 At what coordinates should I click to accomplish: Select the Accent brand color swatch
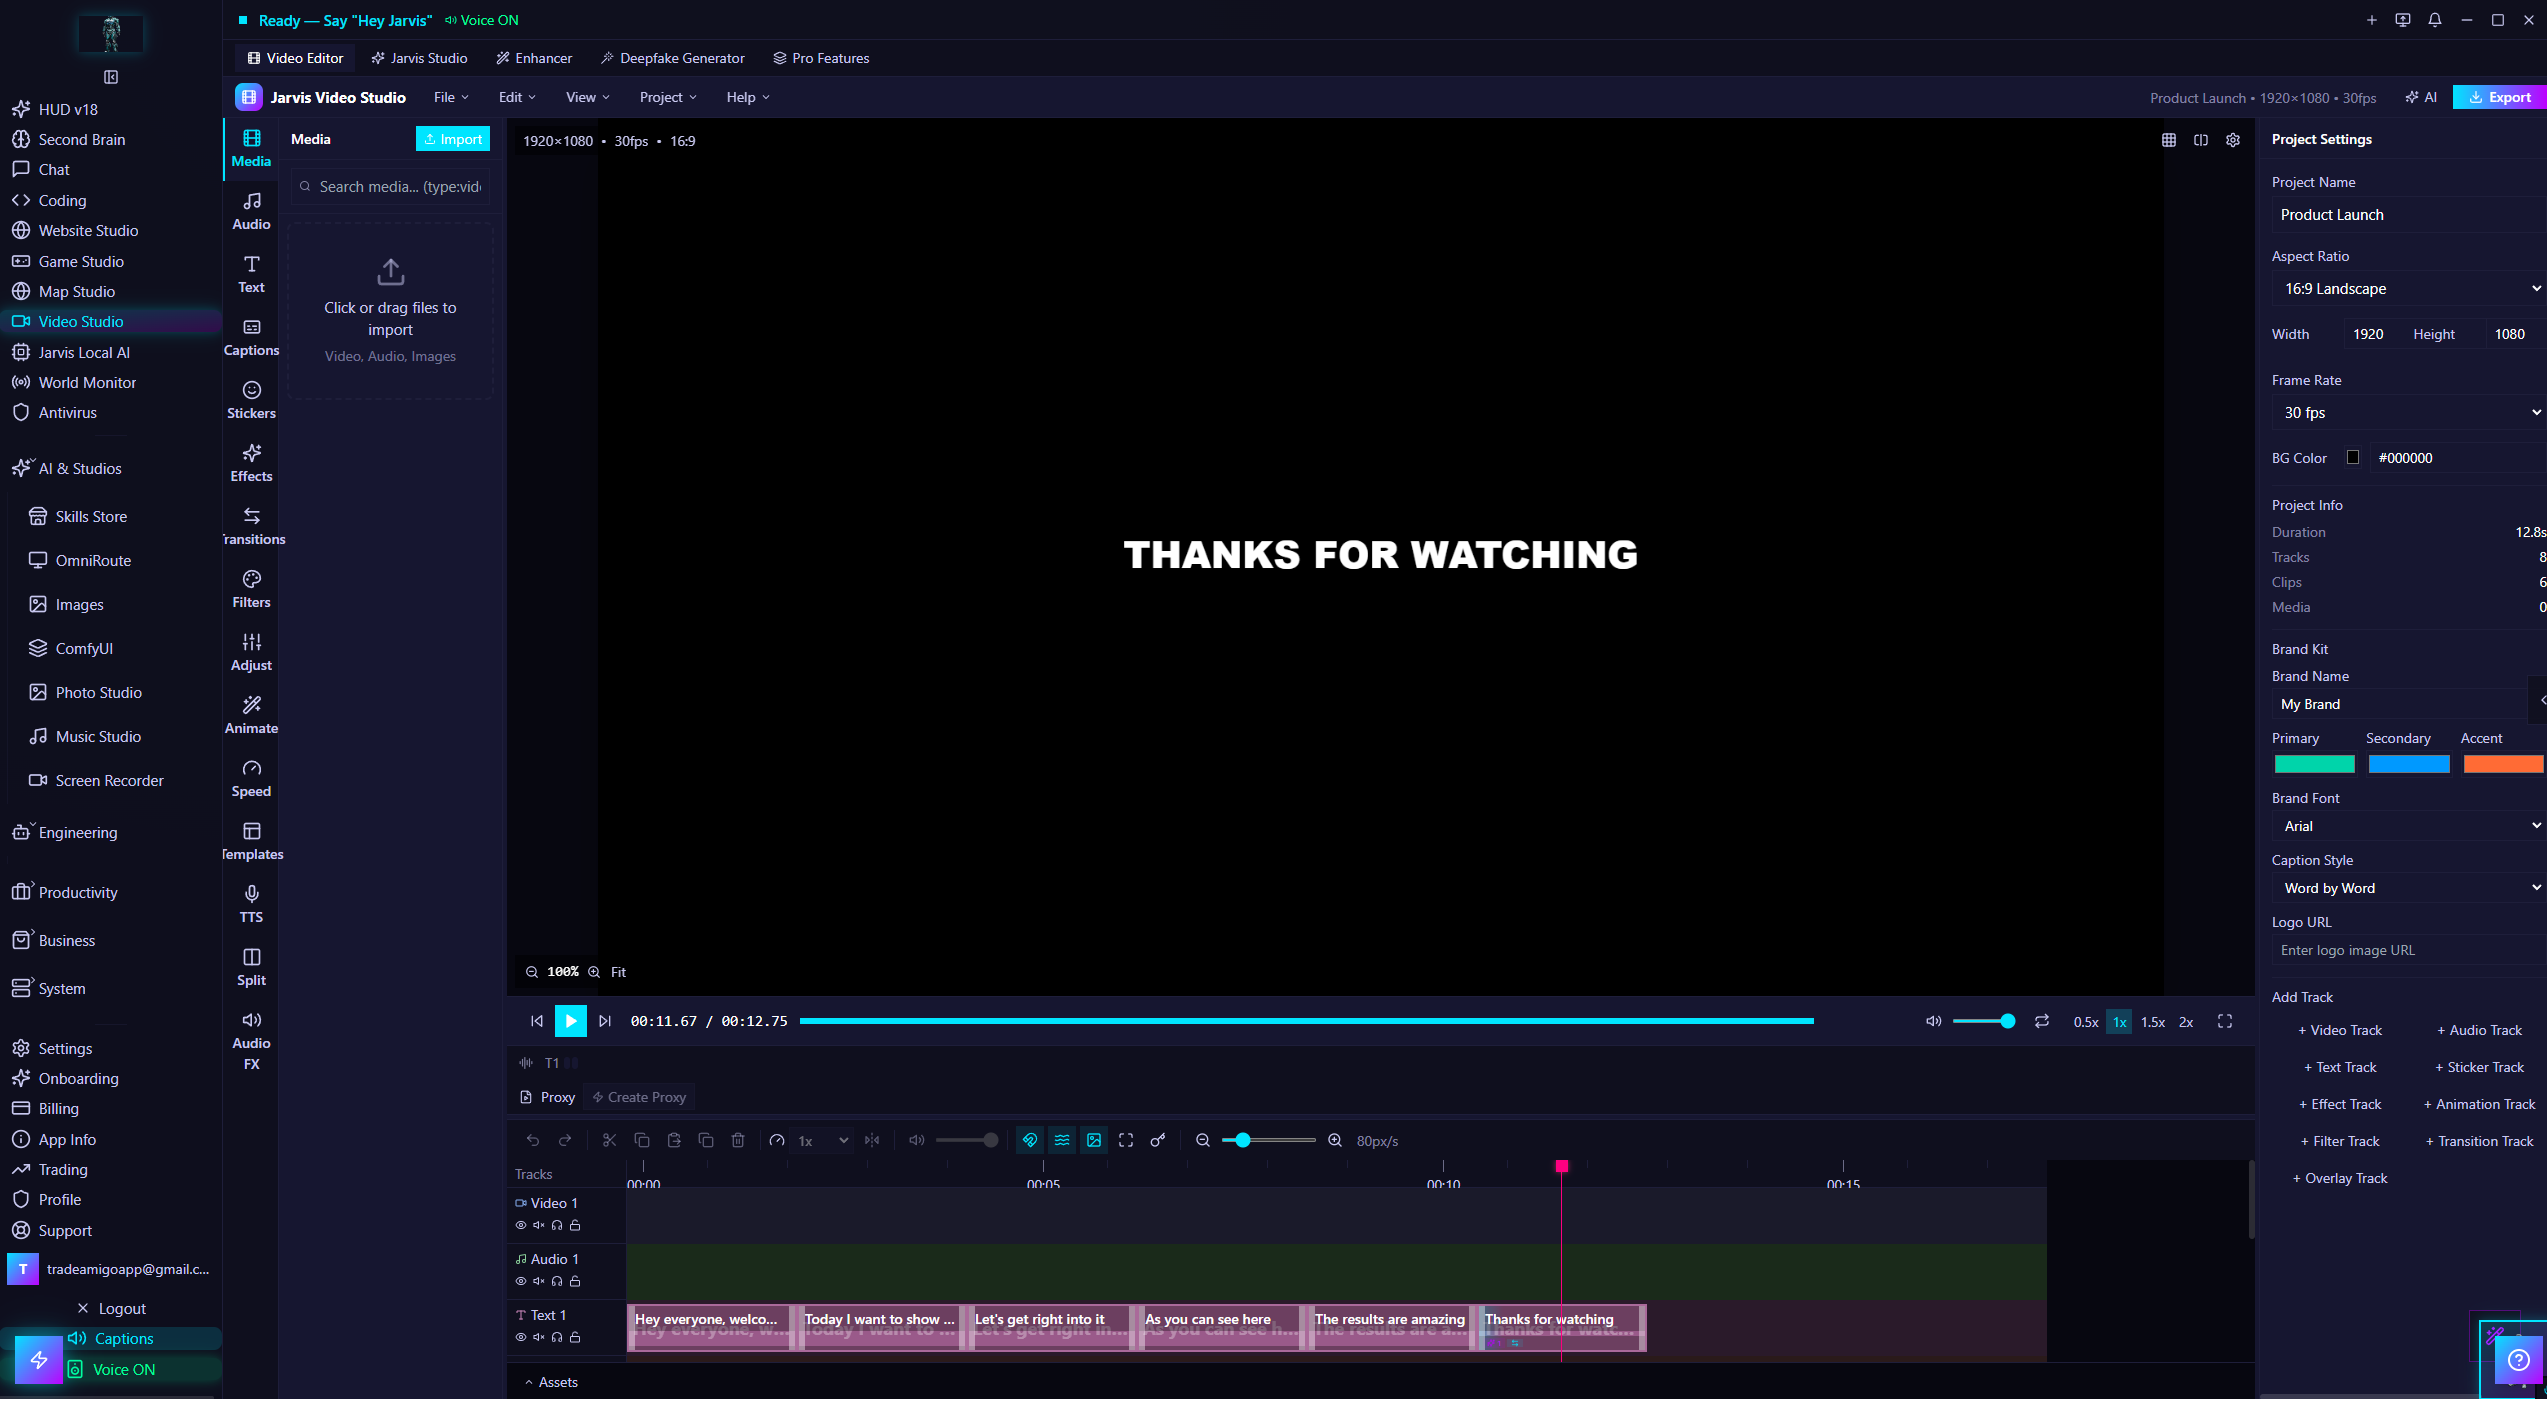(2503, 765)
